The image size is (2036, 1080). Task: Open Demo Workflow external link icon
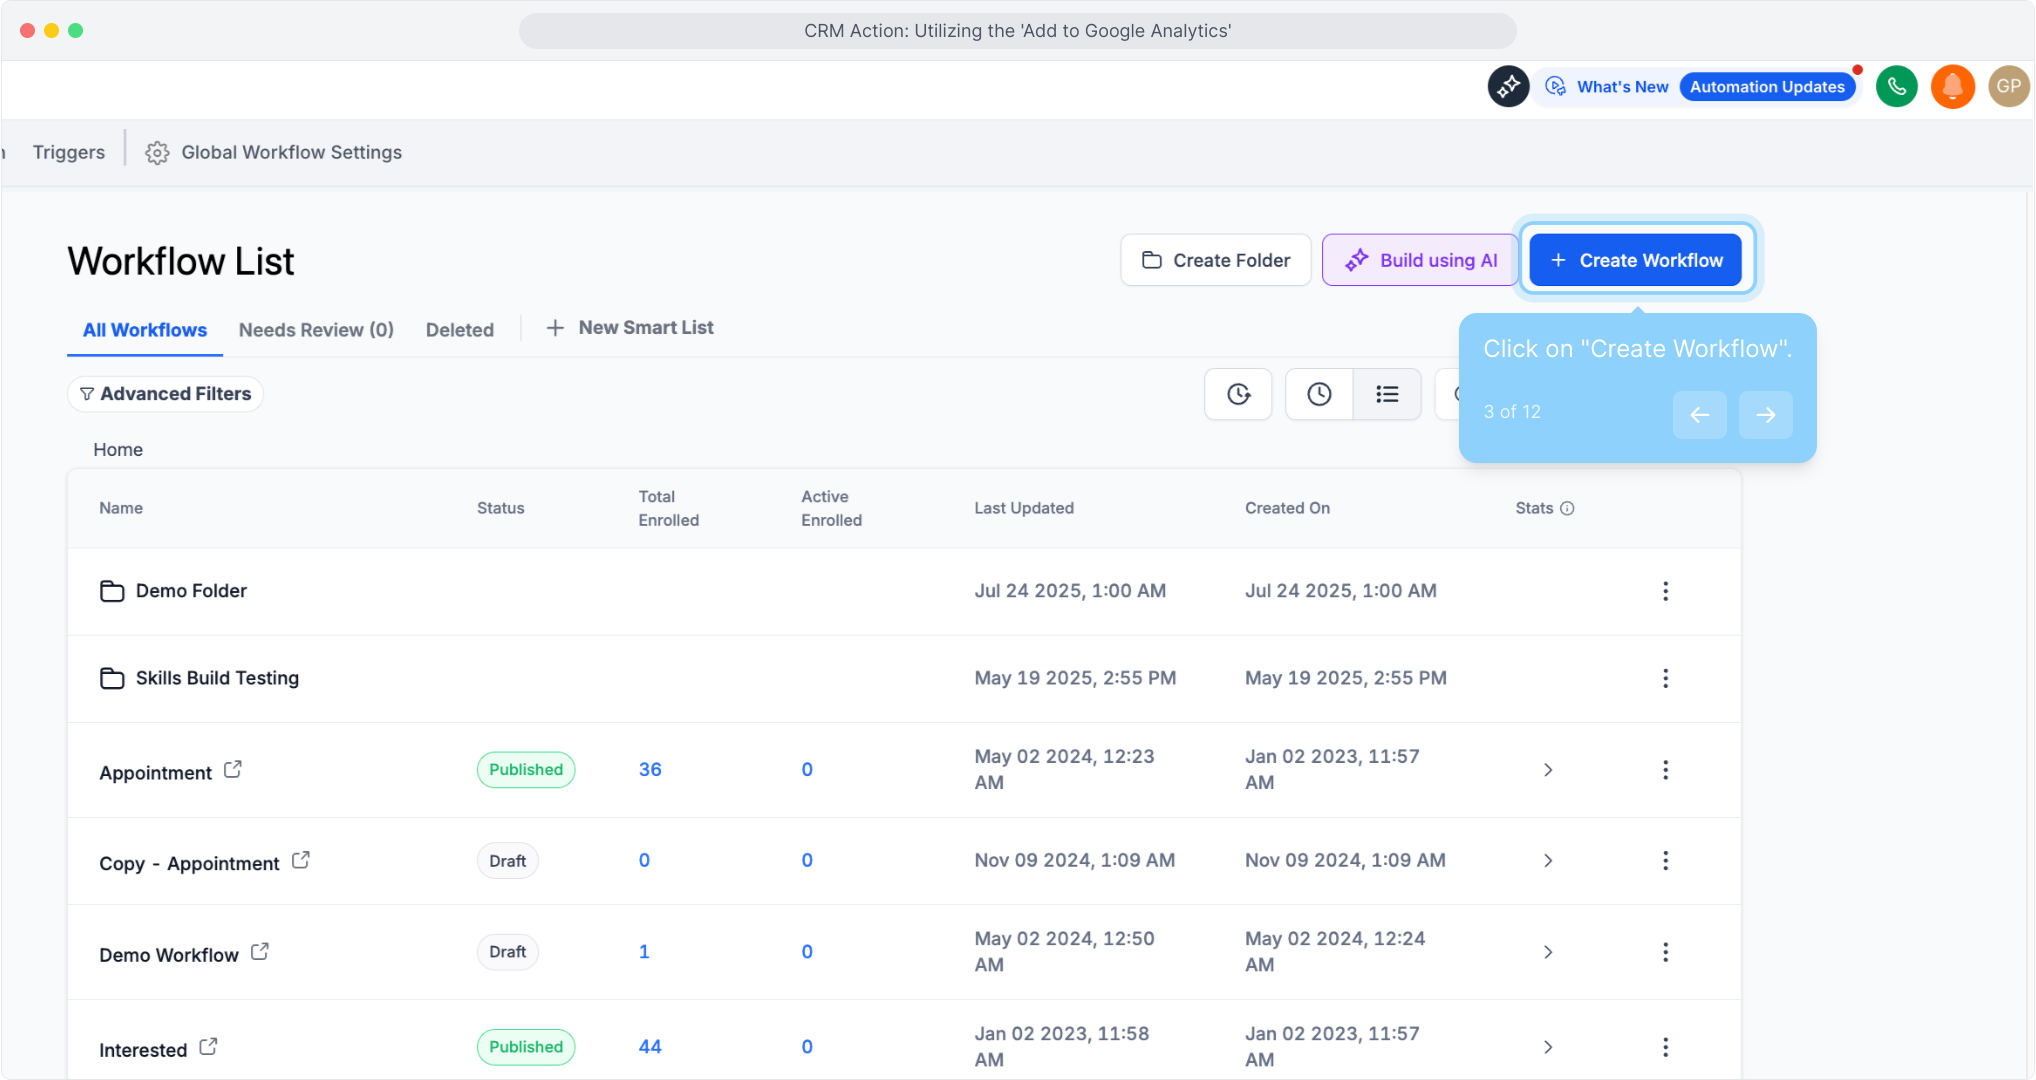tap(260, 952)
